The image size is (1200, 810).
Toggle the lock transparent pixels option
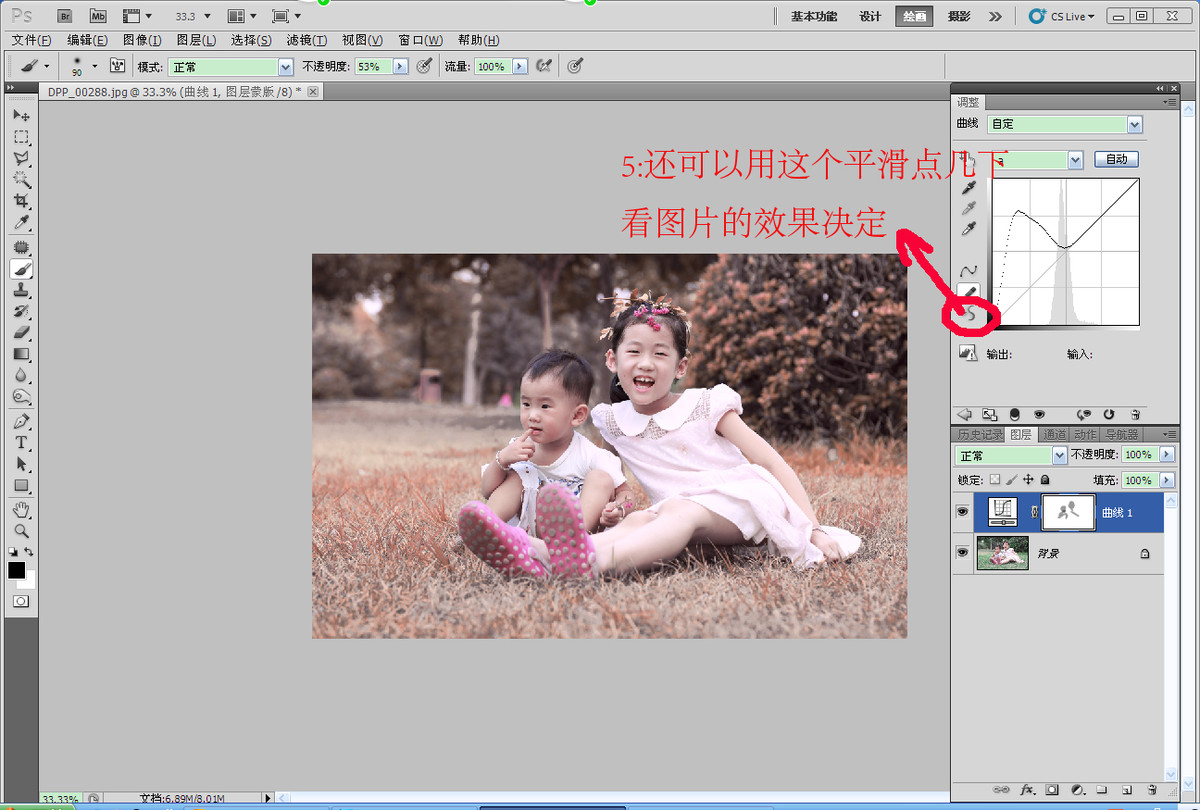point(994,480)
